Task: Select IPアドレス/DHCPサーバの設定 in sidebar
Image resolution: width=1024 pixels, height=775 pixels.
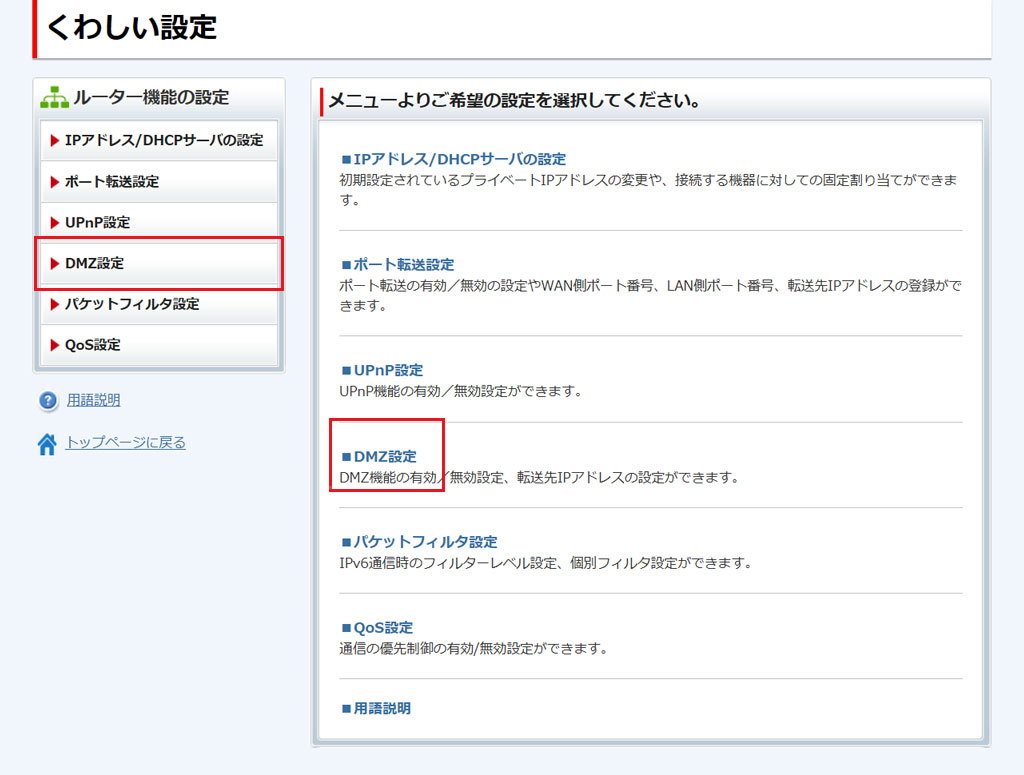Action: point(163,141)
